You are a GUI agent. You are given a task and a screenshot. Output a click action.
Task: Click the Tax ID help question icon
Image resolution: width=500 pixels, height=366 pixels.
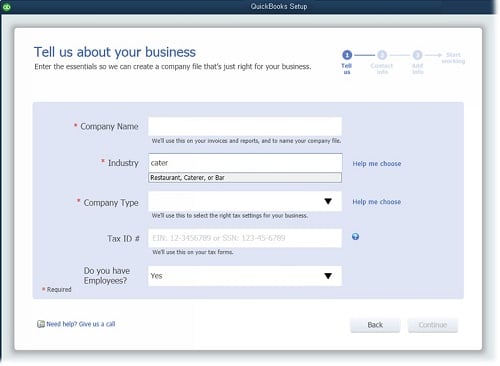[x=355, y=237]
